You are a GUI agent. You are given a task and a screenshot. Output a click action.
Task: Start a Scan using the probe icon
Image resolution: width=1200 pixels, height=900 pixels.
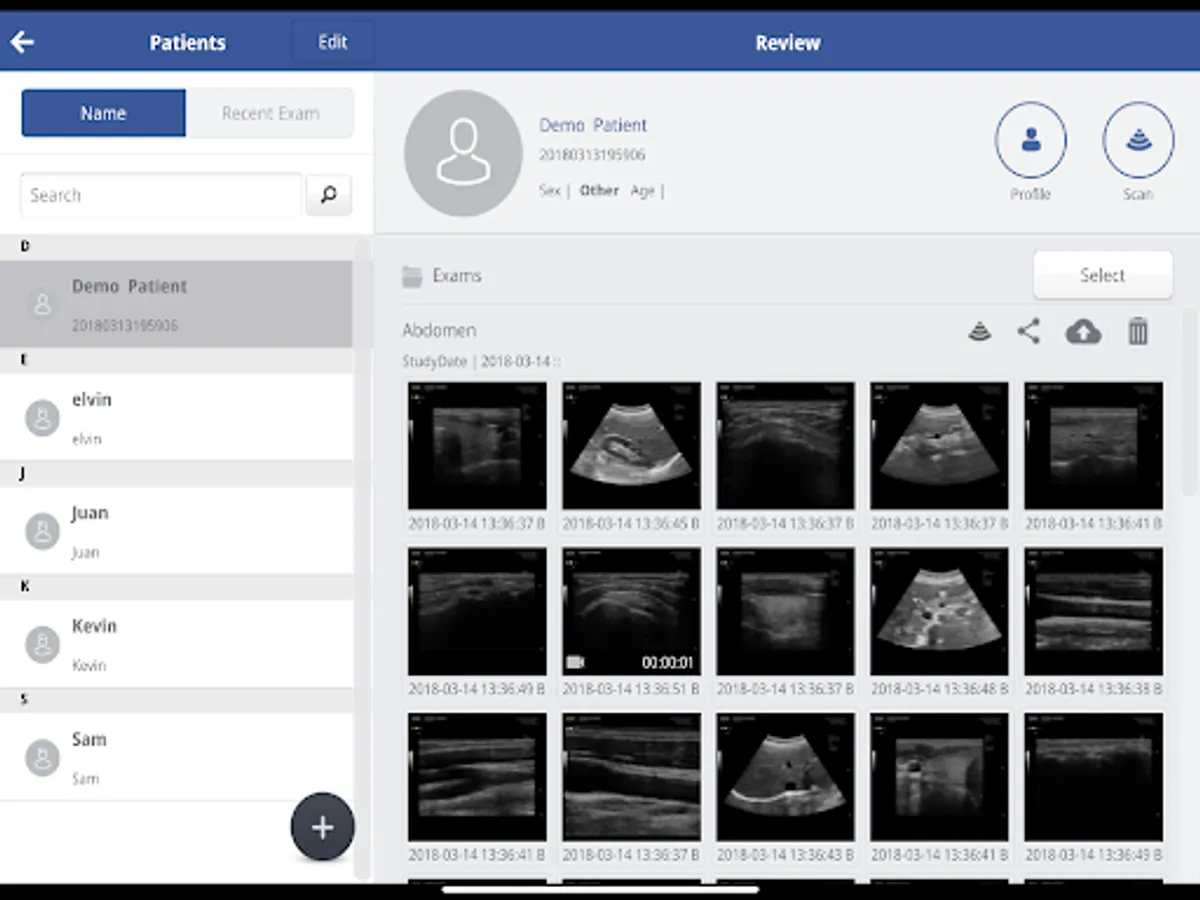[1138, 140]
